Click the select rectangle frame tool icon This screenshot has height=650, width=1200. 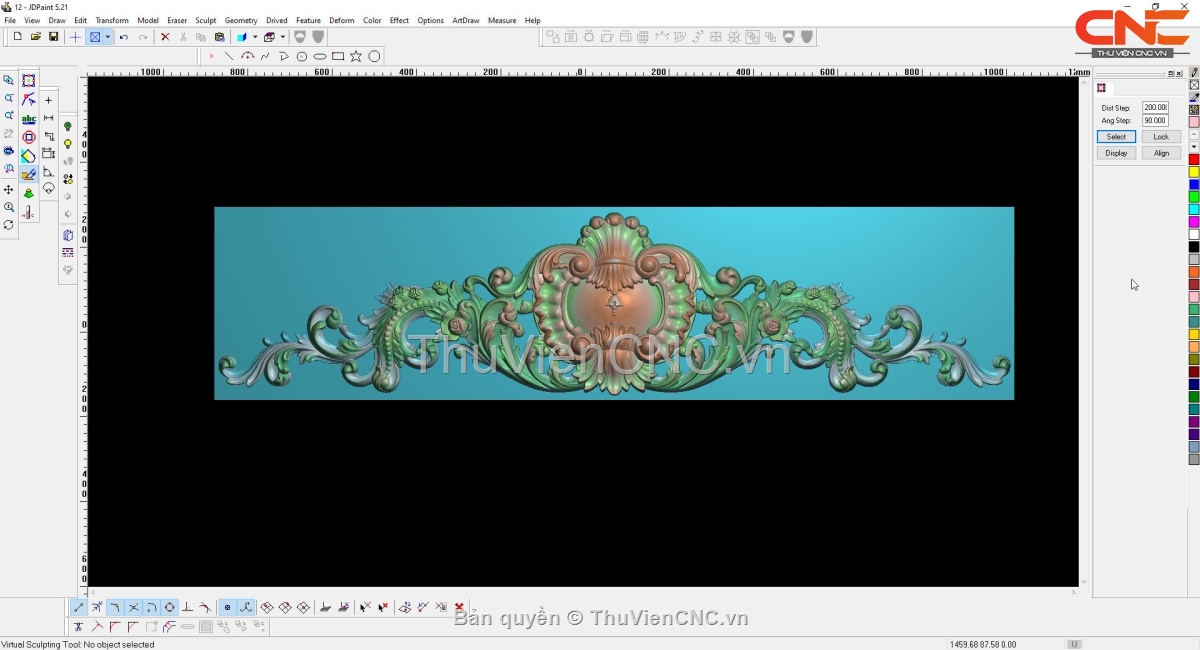(x=29, y=81)
